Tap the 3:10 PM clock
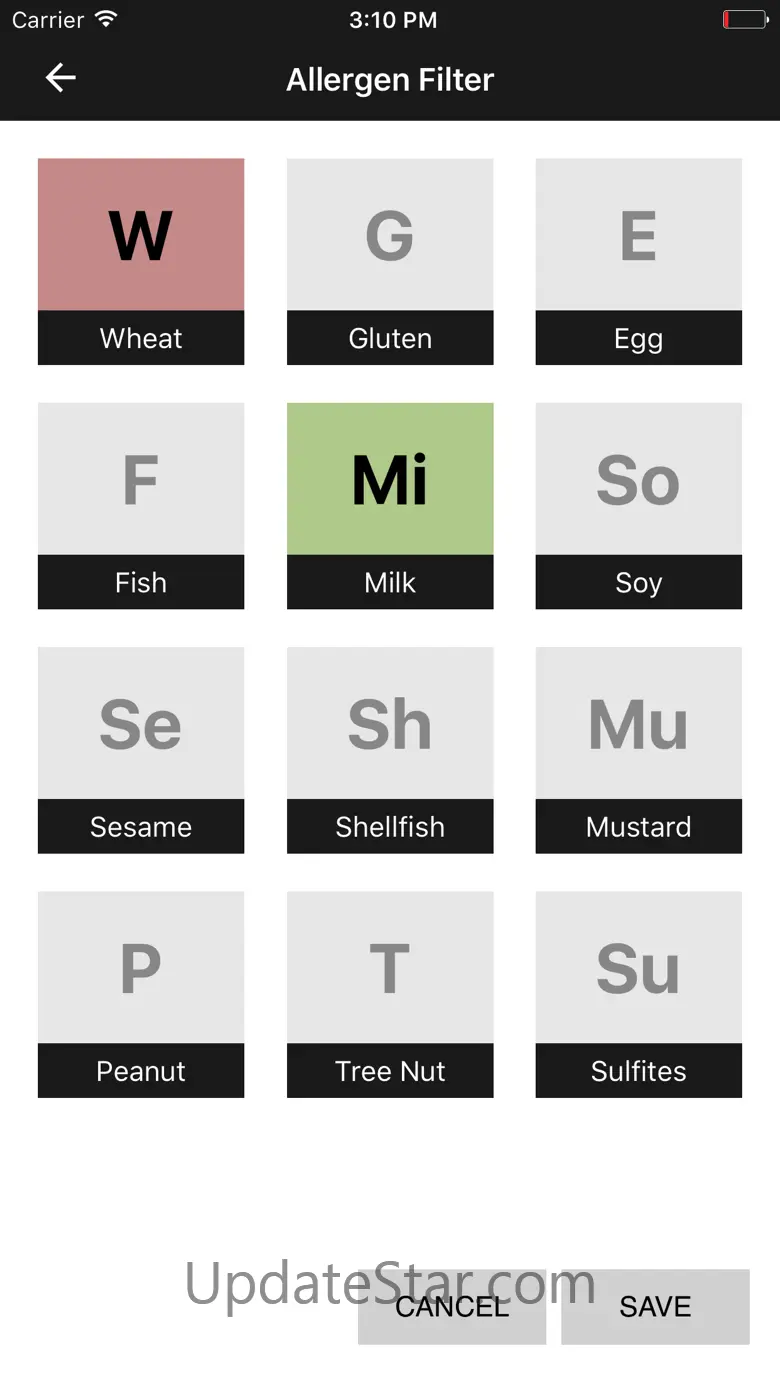Viewport: 780px width, 1387px height. (x=392, y=20)
